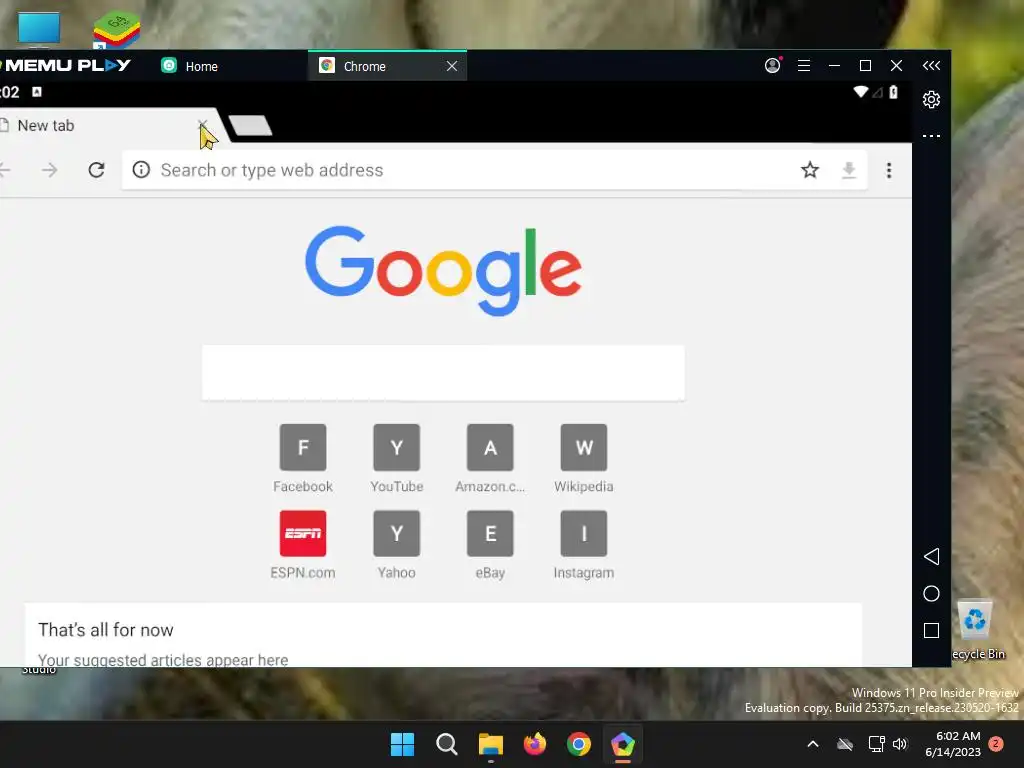Open the MEmu hamburger menu
This screenshot has height=768, width=1024.
(x=804, y=65)
